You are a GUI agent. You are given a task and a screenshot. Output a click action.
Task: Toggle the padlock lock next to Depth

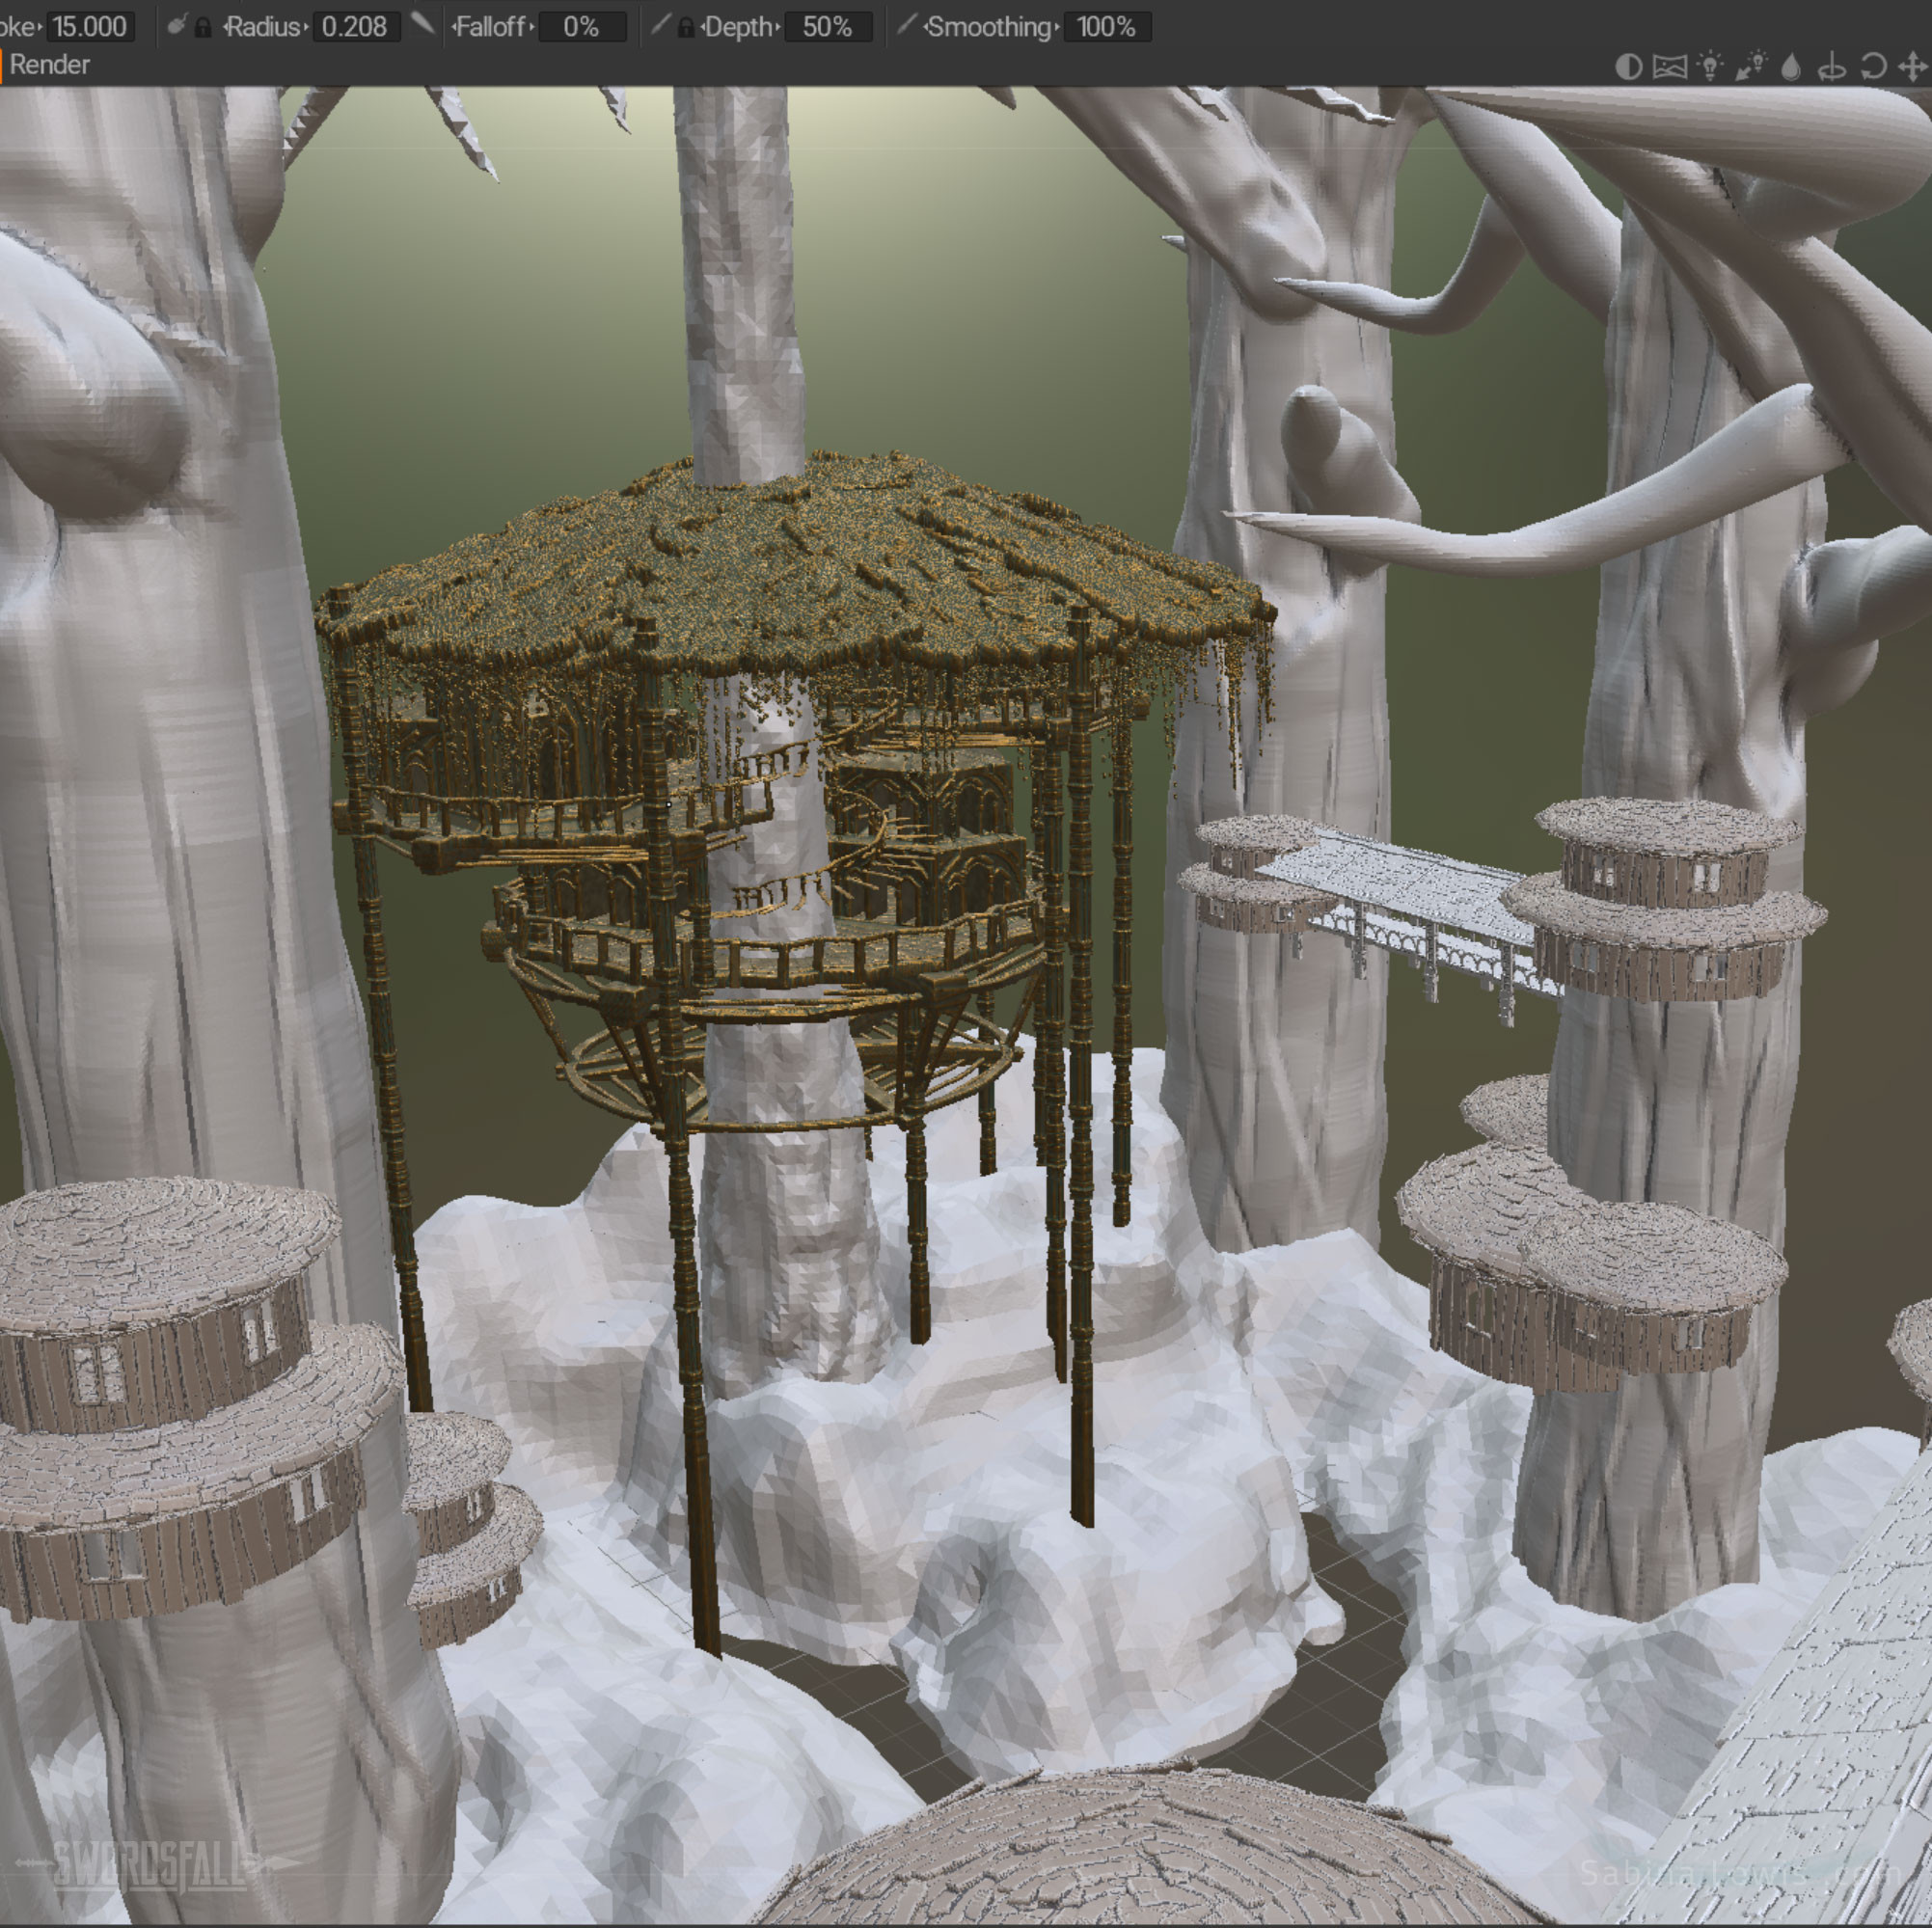click(686, 25)
